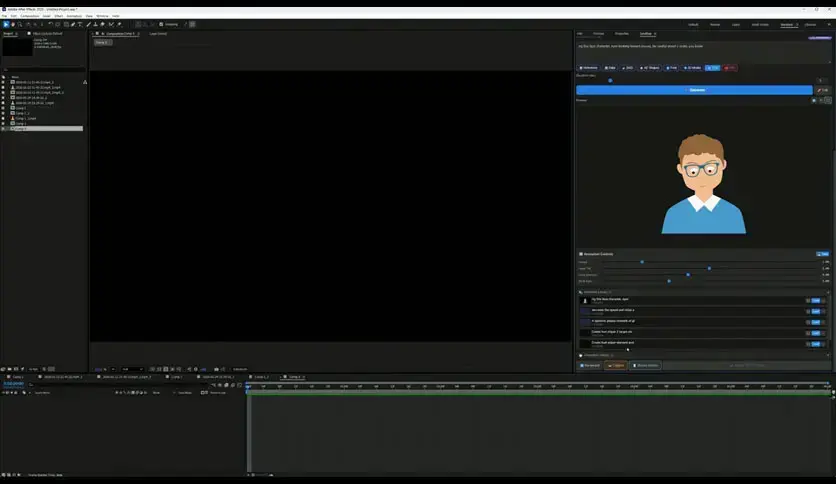Viewport: 836px width, 484px height.
Task: Select the Rectangle shape tool
Action: (x=66, y=24)
